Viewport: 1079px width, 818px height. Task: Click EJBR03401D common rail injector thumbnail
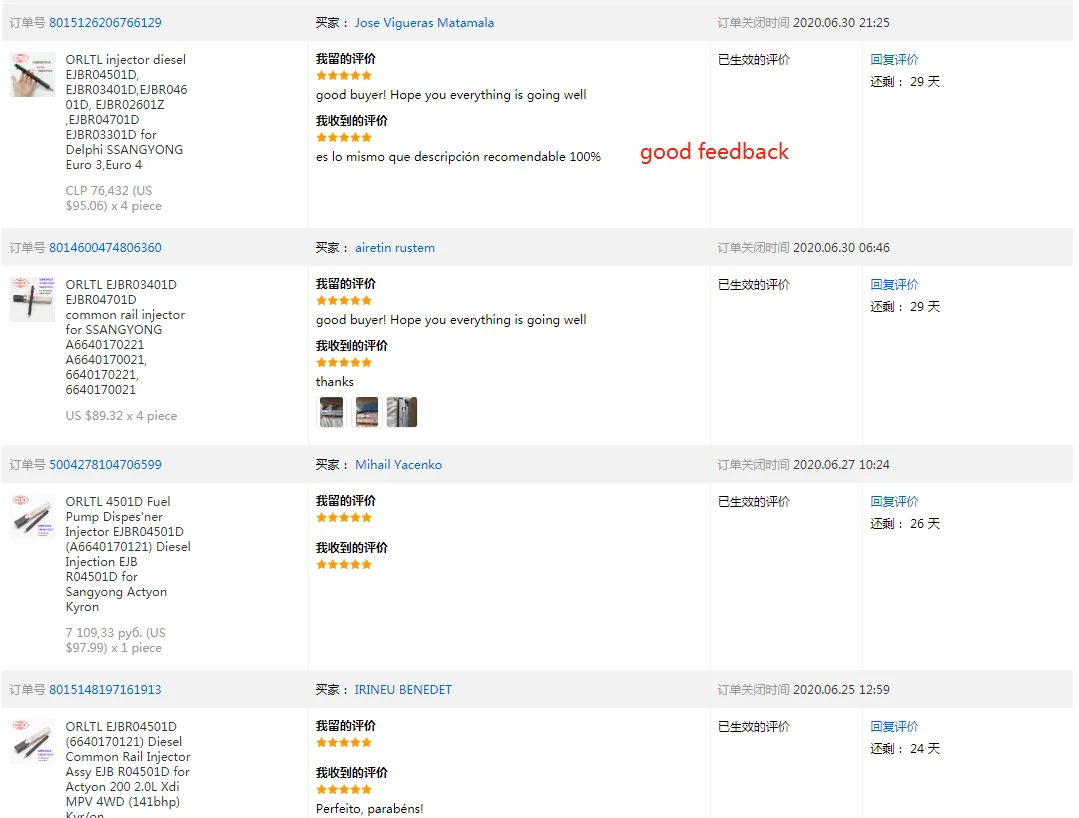pyautogui.click(x=32, y=300)
